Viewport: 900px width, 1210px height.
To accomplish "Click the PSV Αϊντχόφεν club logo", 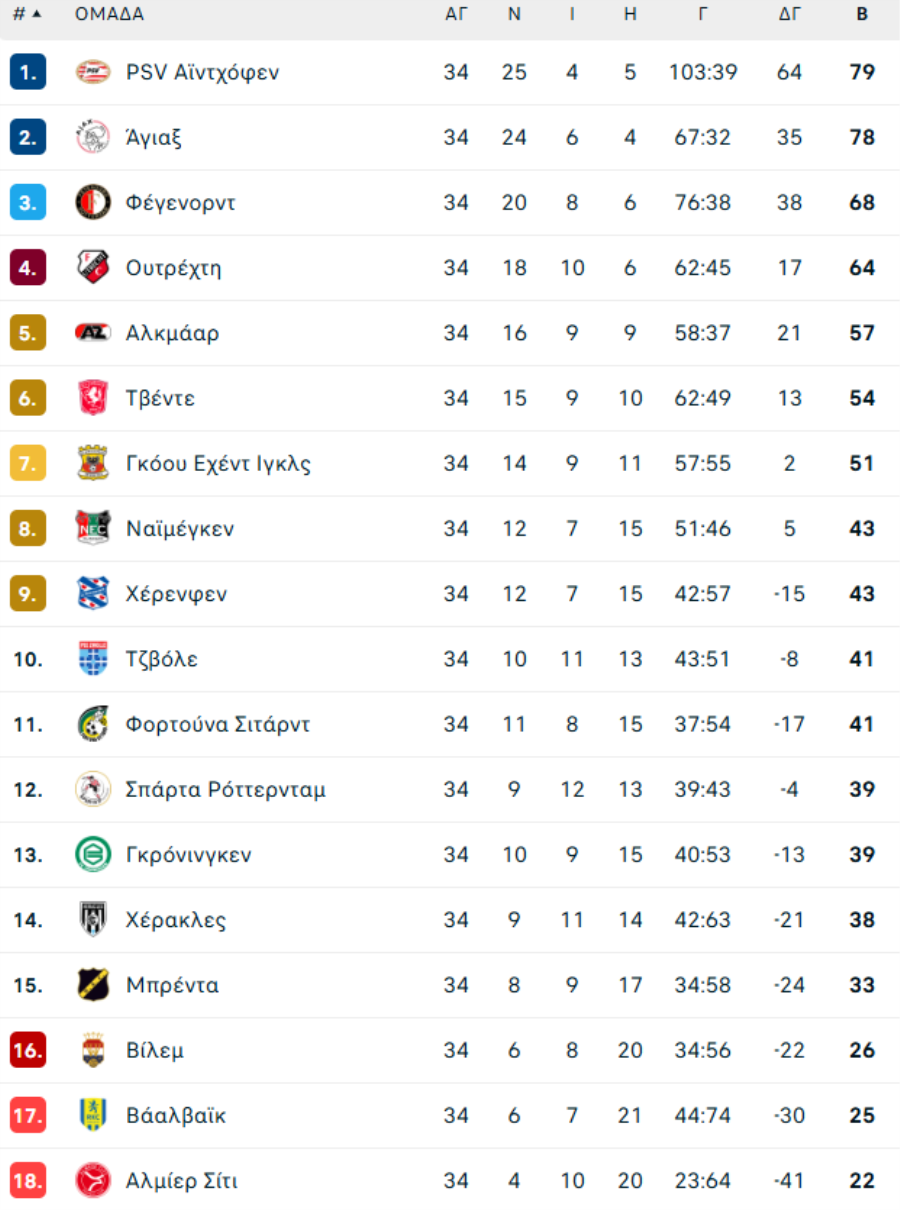I will (93, 72).
